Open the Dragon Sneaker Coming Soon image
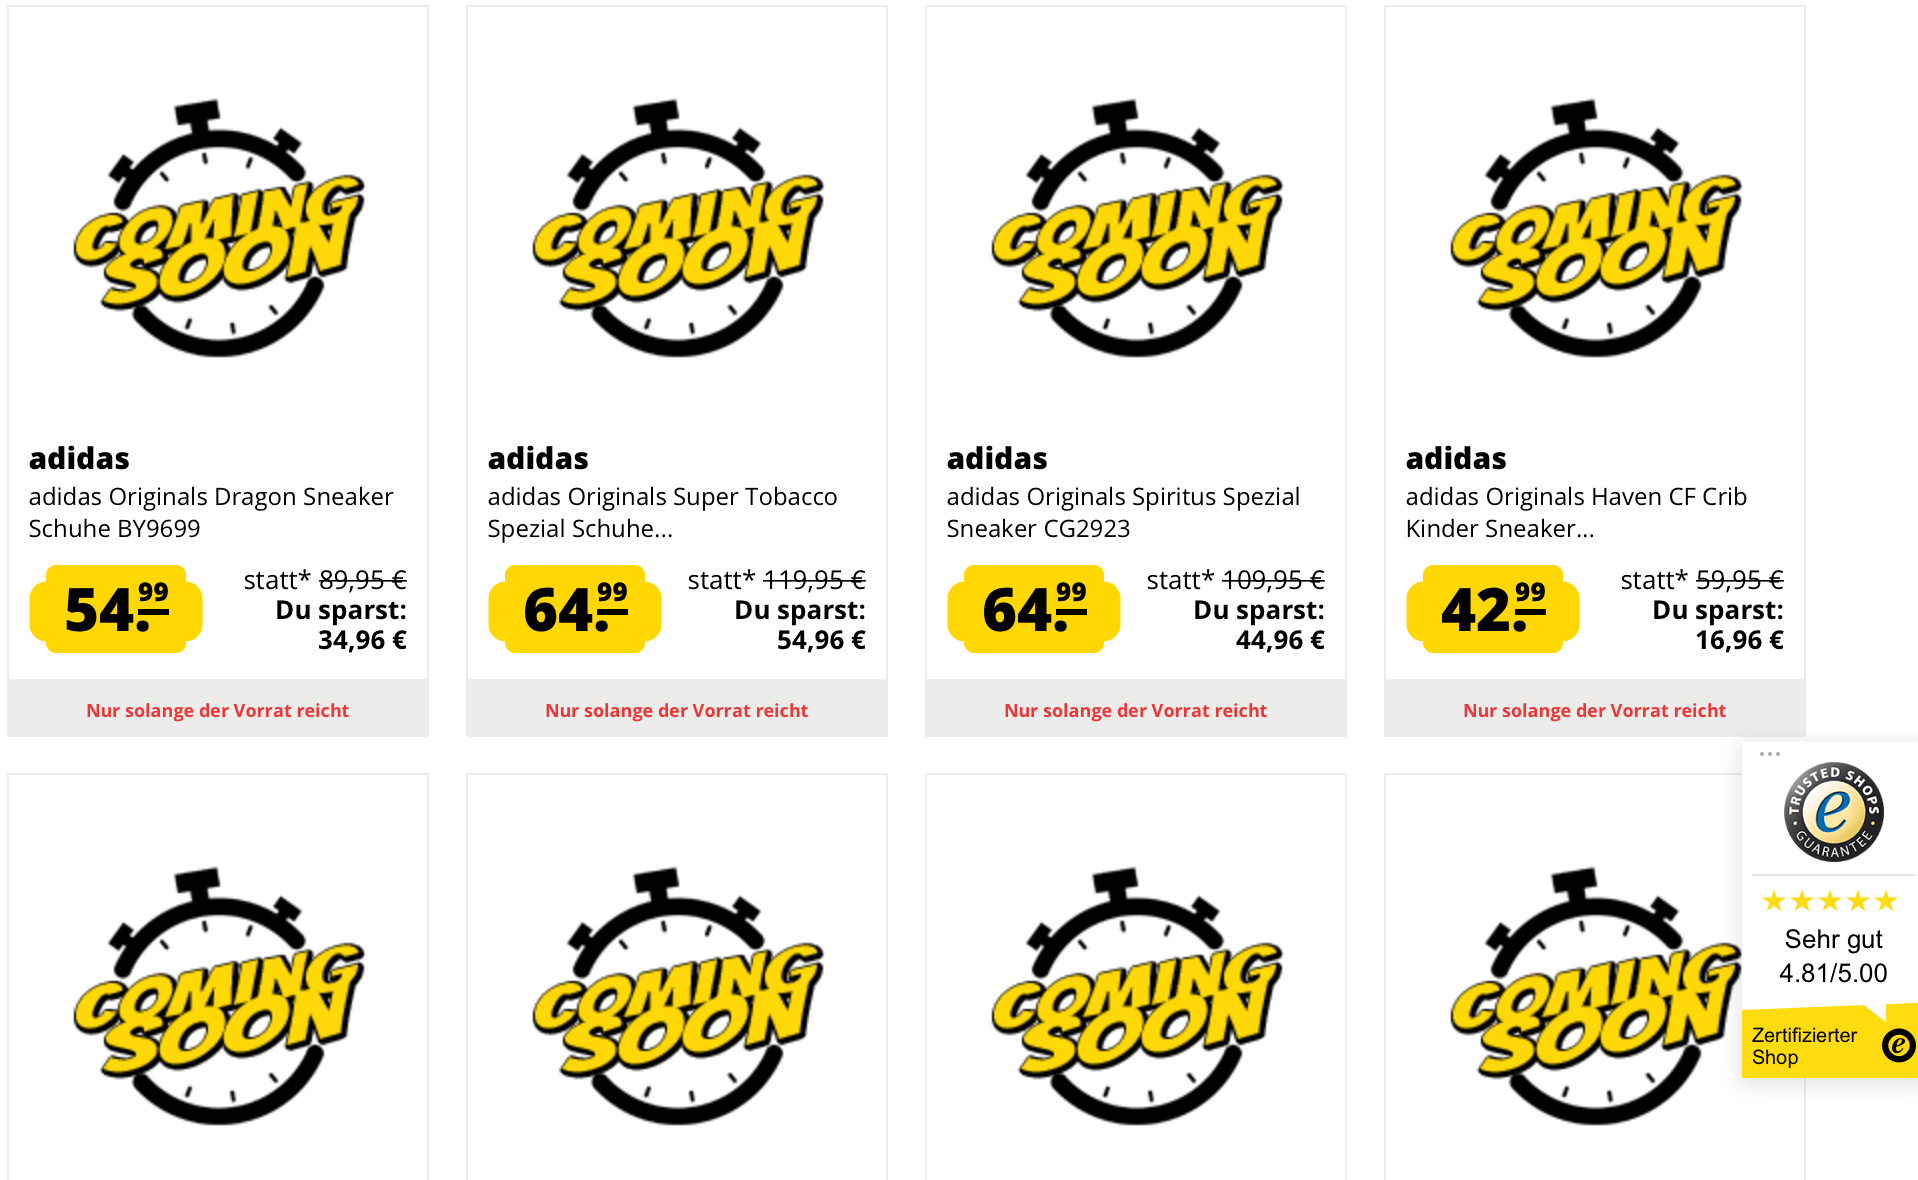The height and width of the screenshot is (1180, 1918). [x=218, y=228]
